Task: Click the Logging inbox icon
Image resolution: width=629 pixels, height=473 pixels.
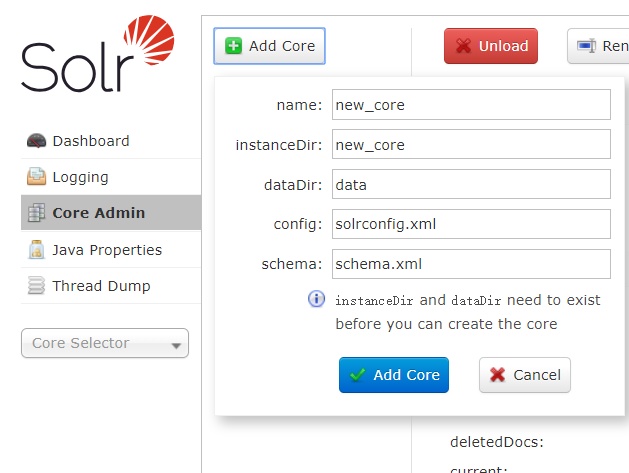Action: click(x=36, y=177)
